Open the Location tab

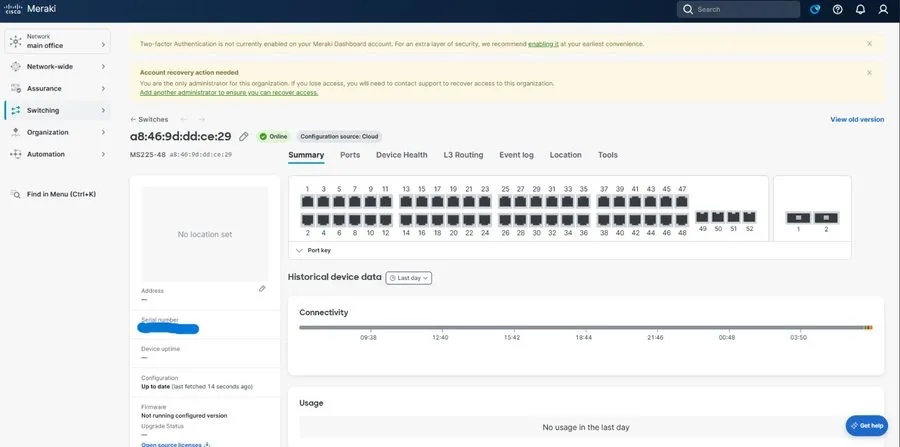pos(565,155)
